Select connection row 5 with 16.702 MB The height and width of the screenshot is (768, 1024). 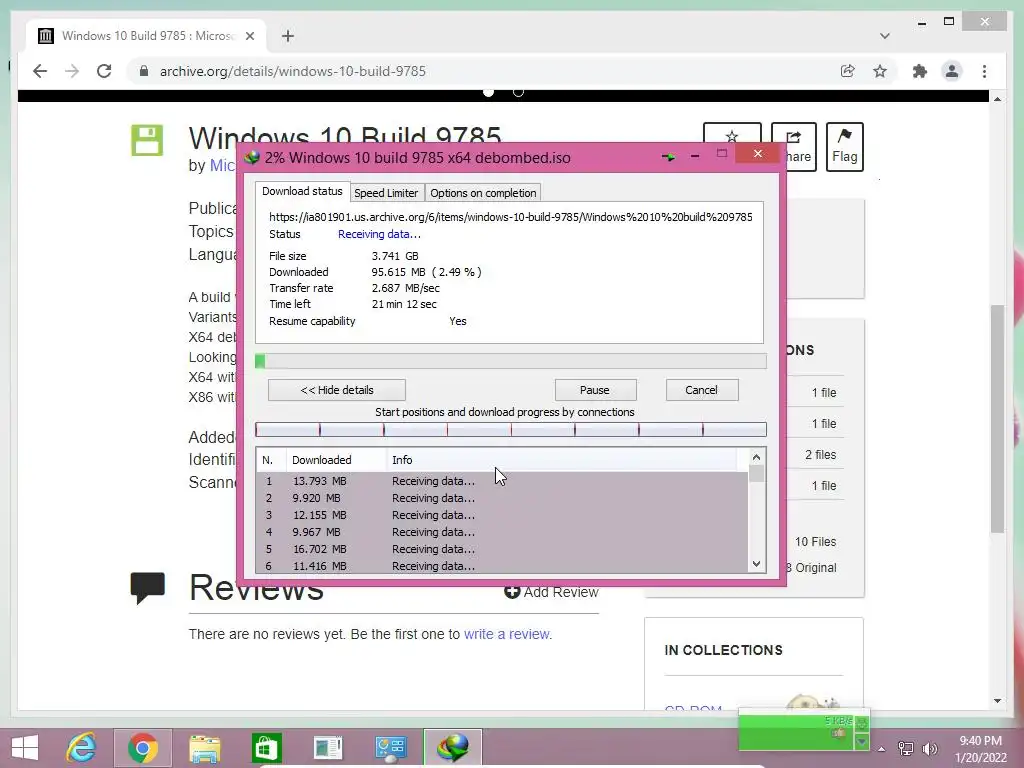502,549
